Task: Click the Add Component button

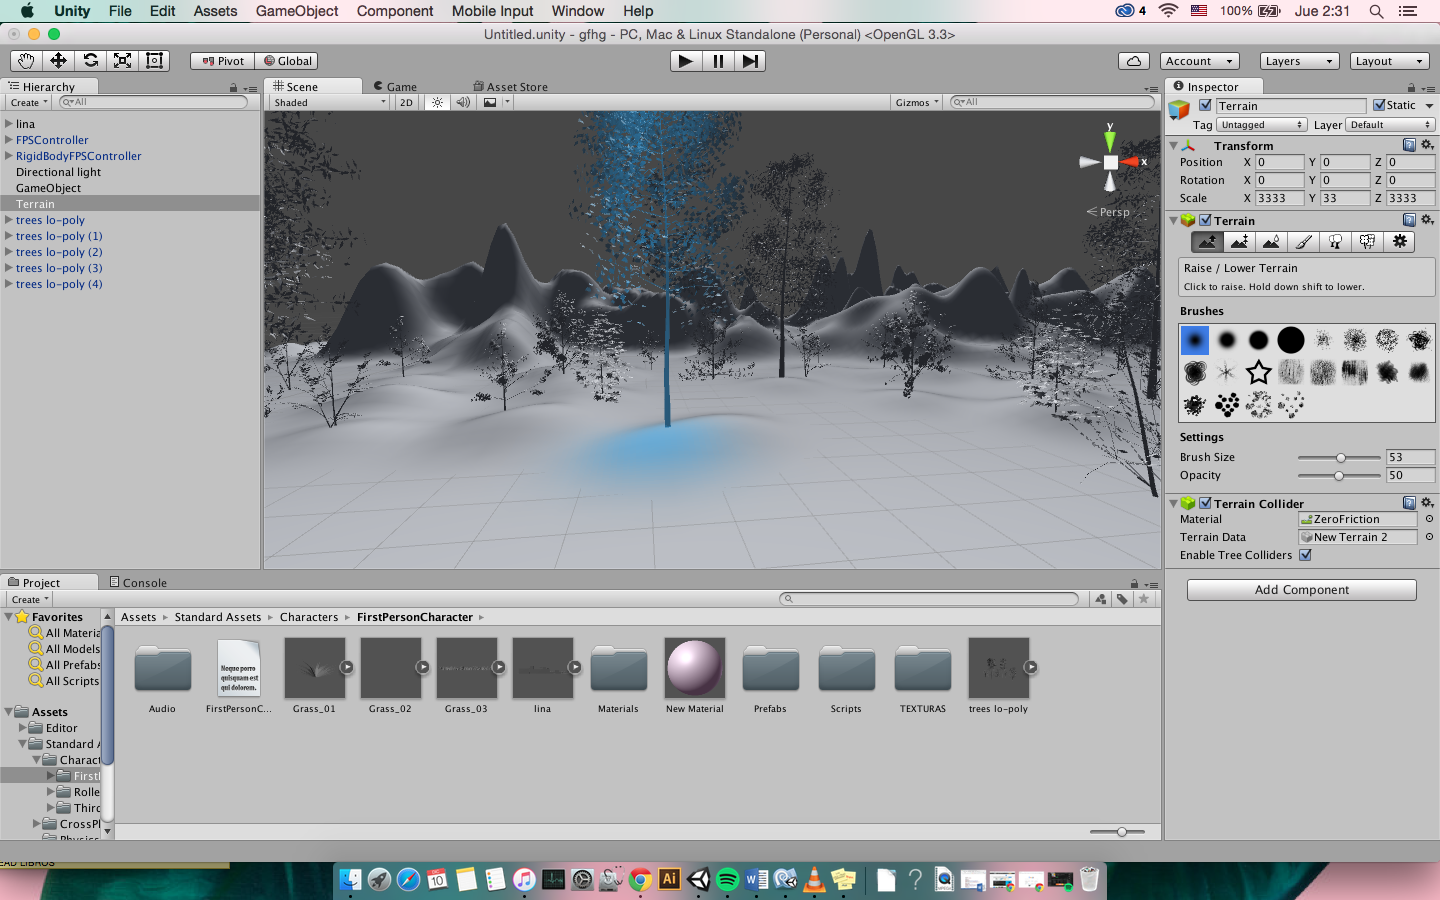Action: tap(1301, 589)
